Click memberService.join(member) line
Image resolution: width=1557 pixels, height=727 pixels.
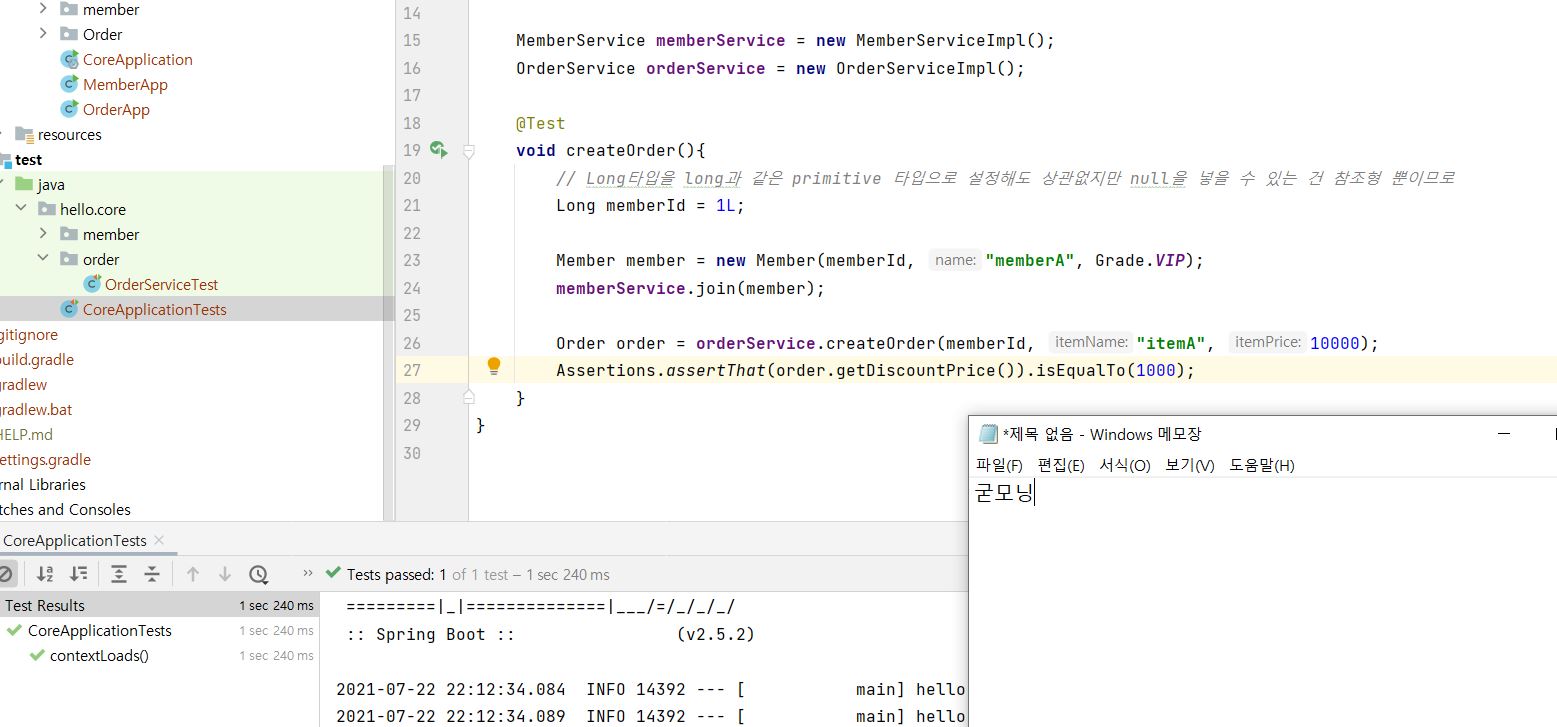point(690,288)
